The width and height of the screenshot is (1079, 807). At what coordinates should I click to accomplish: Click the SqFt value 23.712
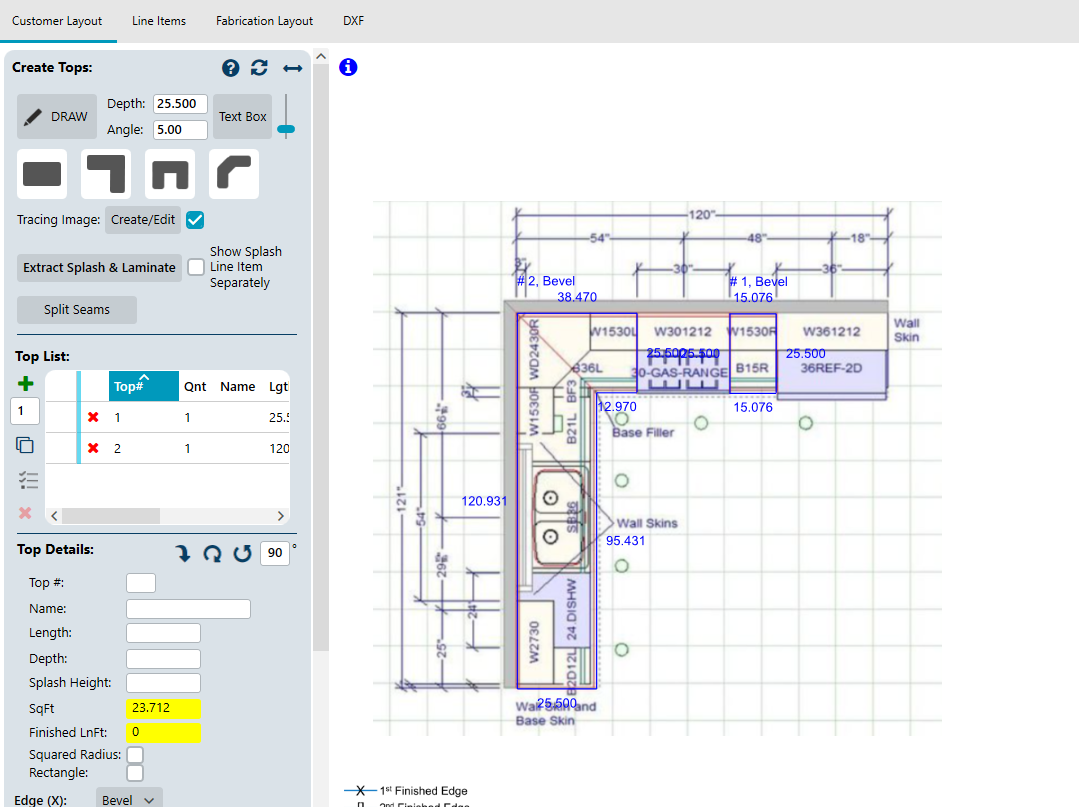164,708
